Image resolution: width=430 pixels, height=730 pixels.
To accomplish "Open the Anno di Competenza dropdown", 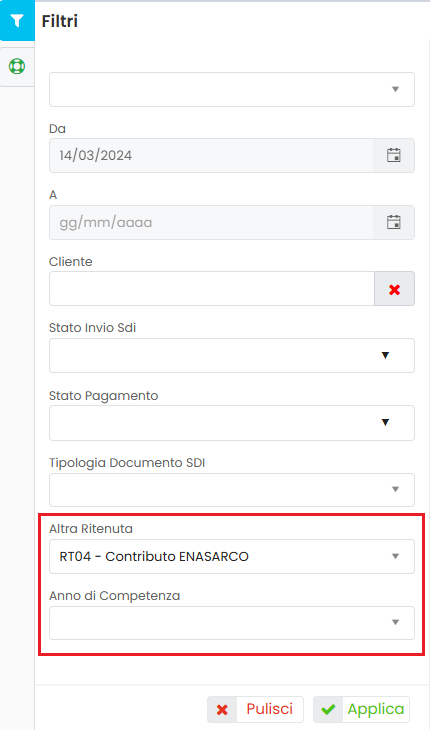I will [x=232, y=623].
